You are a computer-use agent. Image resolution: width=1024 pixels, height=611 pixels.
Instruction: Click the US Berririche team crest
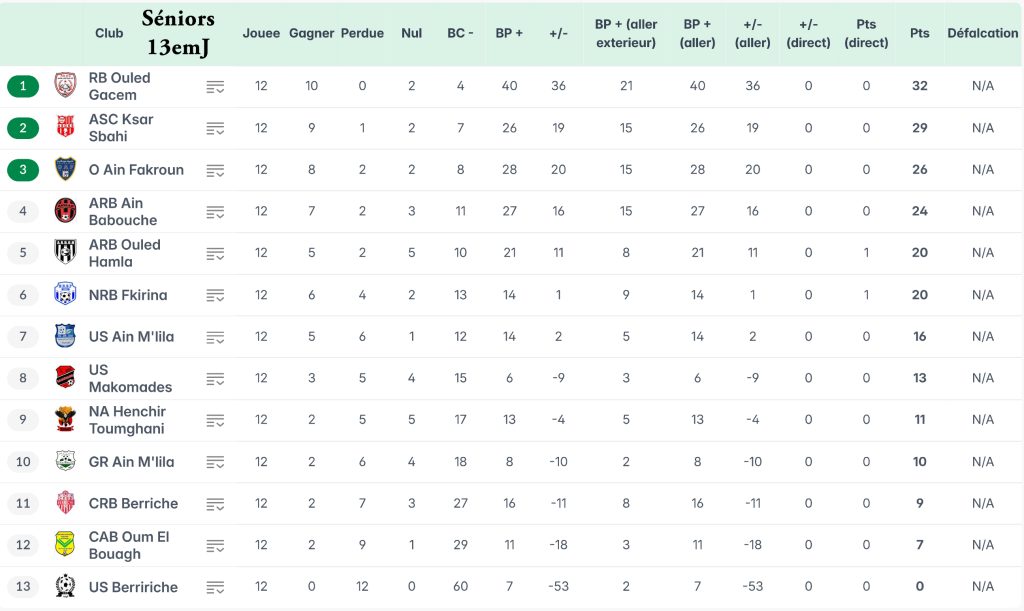[x=65, y=587]
